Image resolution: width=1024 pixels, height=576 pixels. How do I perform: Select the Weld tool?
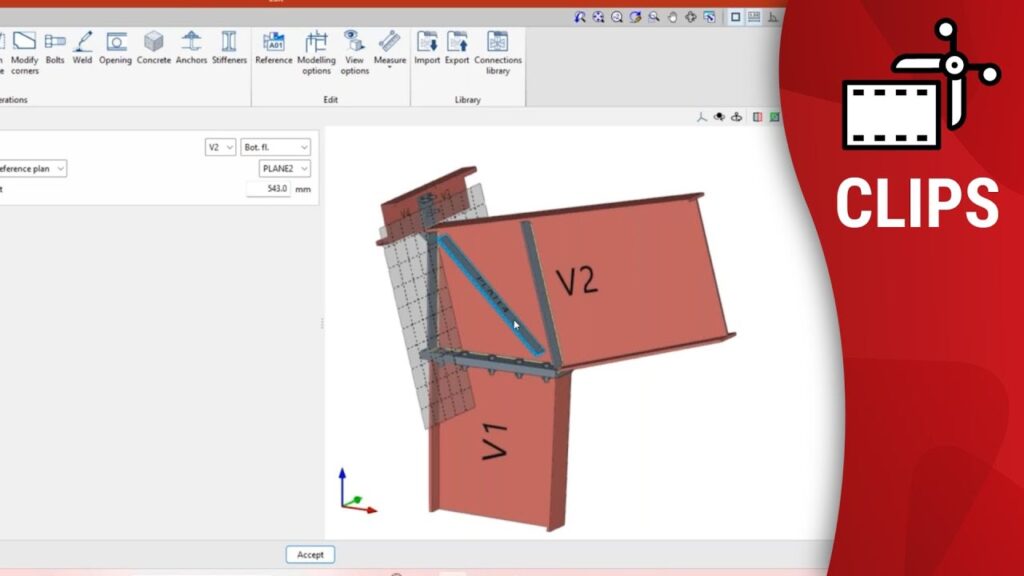point(83,47)
